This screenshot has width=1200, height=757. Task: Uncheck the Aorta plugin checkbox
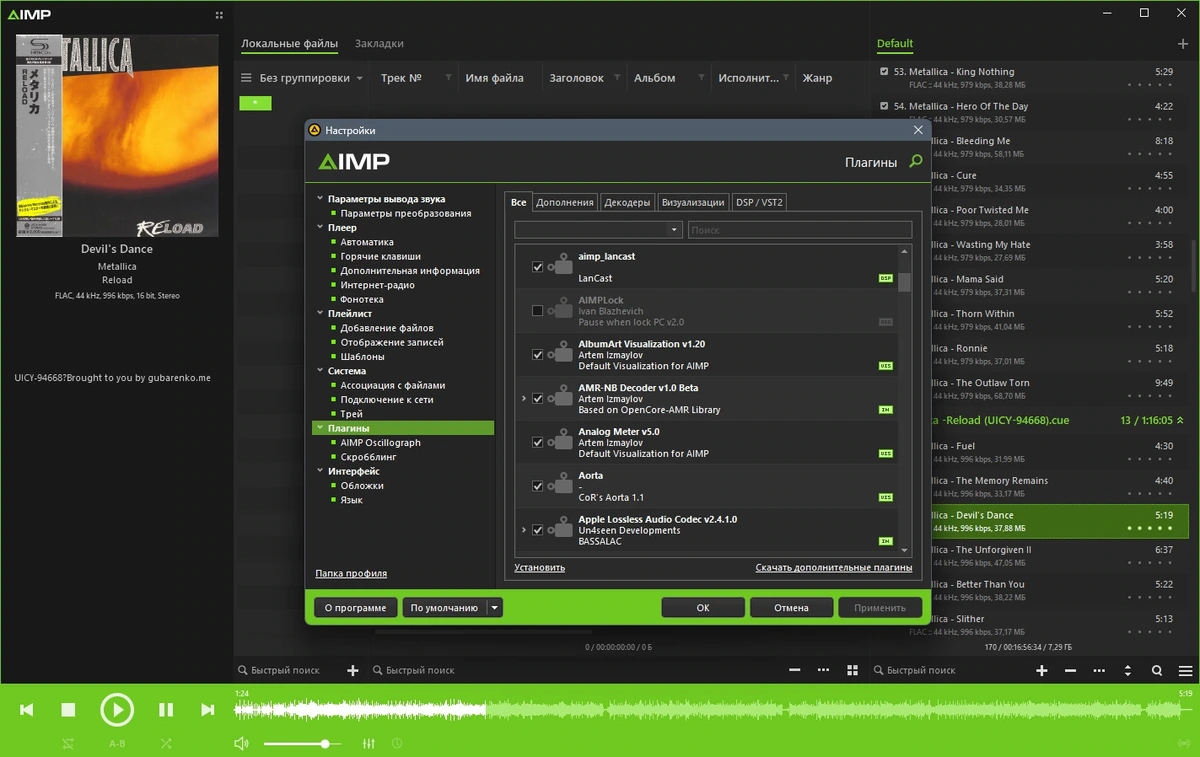coord(538,486)
